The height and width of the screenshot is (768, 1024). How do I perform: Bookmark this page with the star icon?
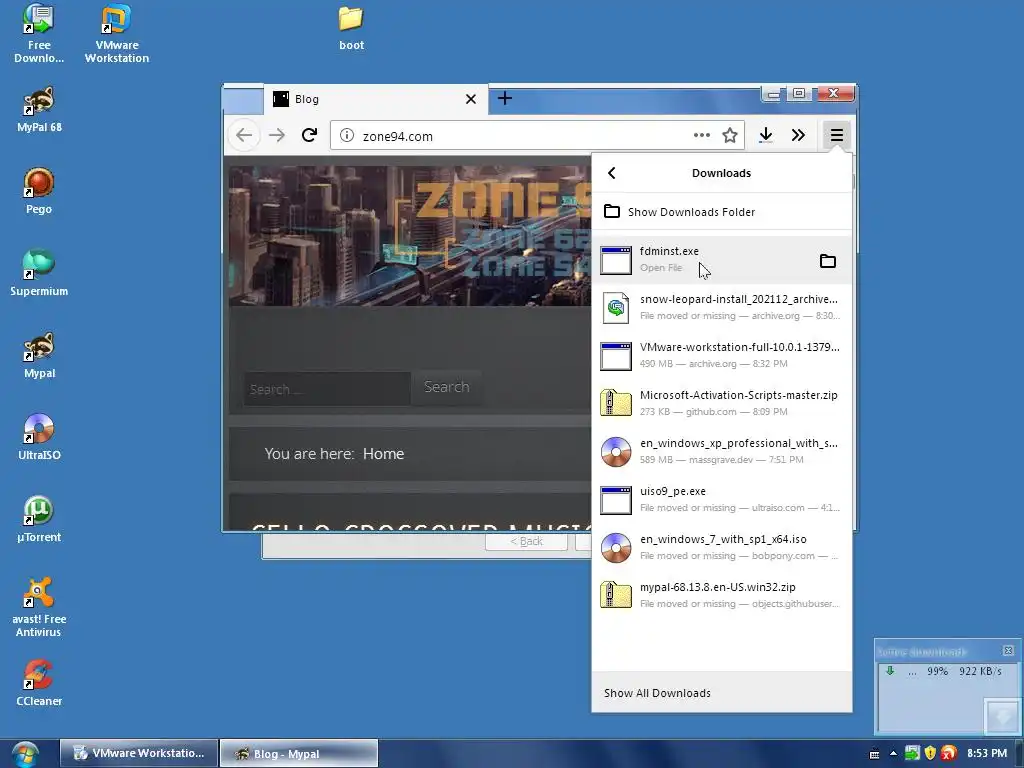(729, 135)
